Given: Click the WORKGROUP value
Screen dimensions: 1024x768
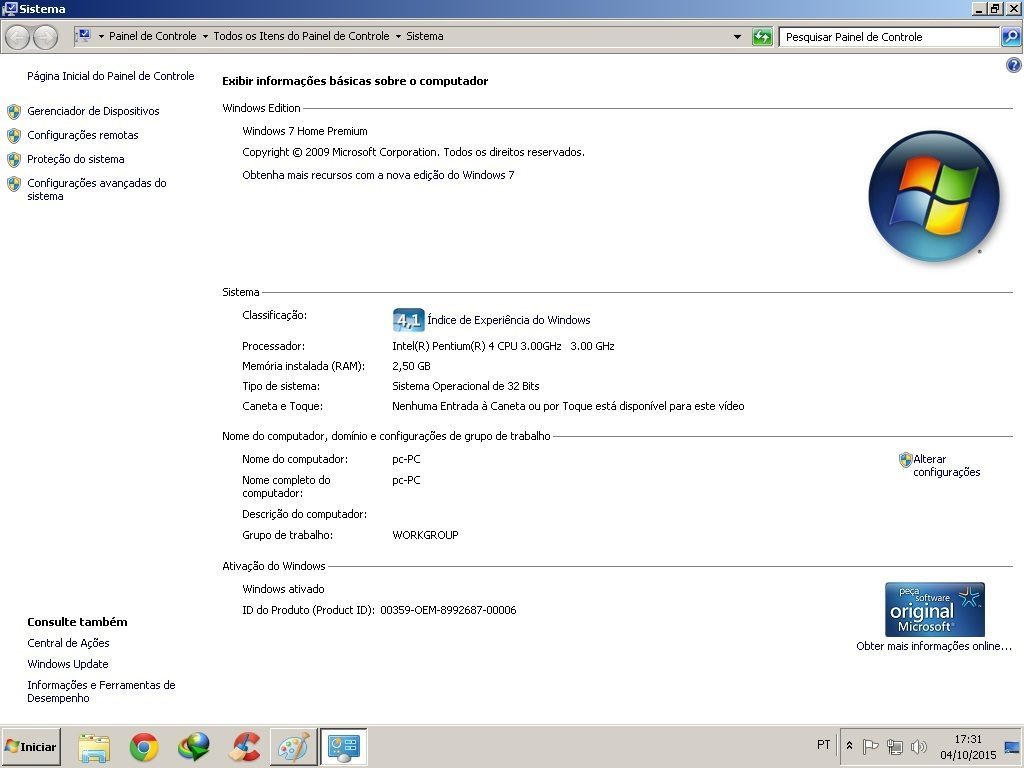Looking at the screenshot, I should pos(425,536).
